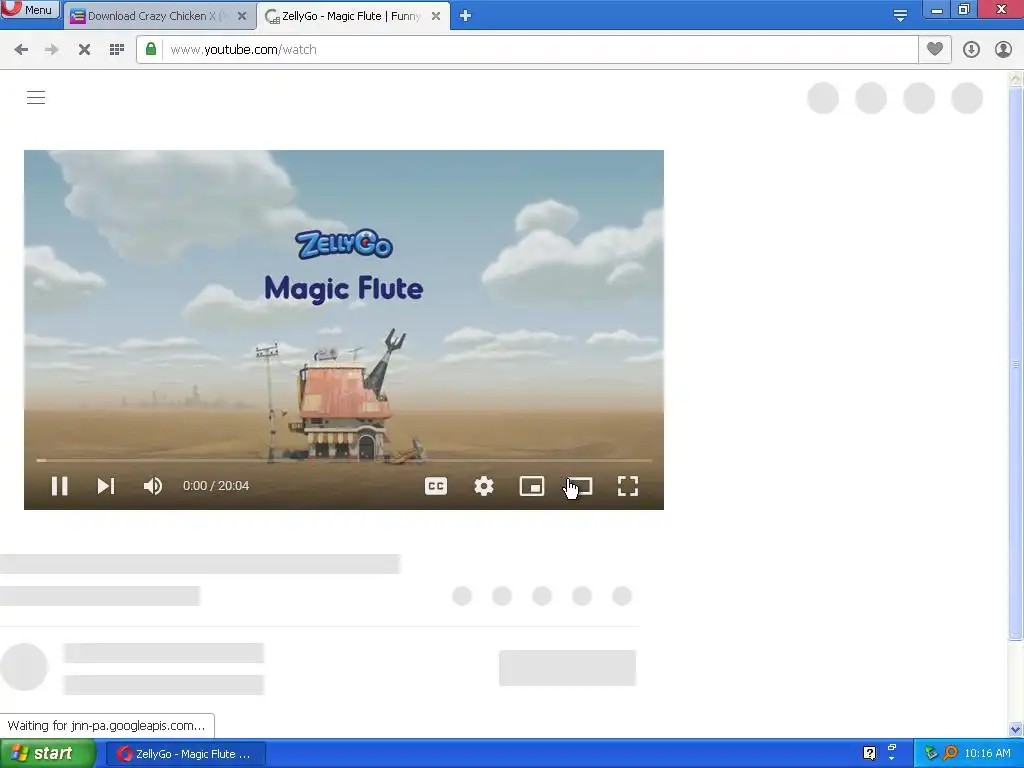Add page to bookmarks heart icon
Image resolution: width=1024 pixels, height=768 pixels.
pyautogui.click(x=935, y=49)
